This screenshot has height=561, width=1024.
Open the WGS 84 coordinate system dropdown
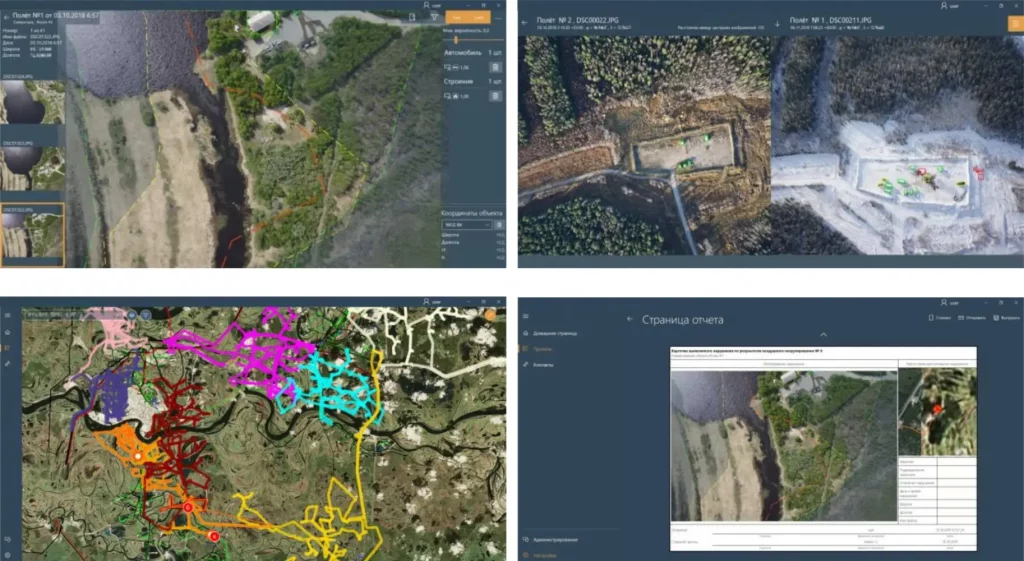coord(467,225)
